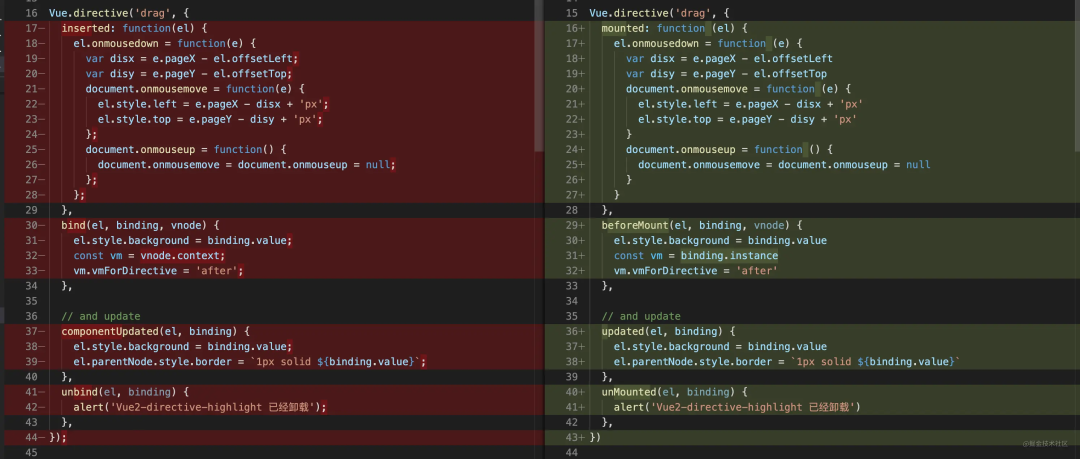The image size is (1080, 459).
Task: Click "vm.vmForDirective = 'after'" on line 32
Action: tap(696, 271)
